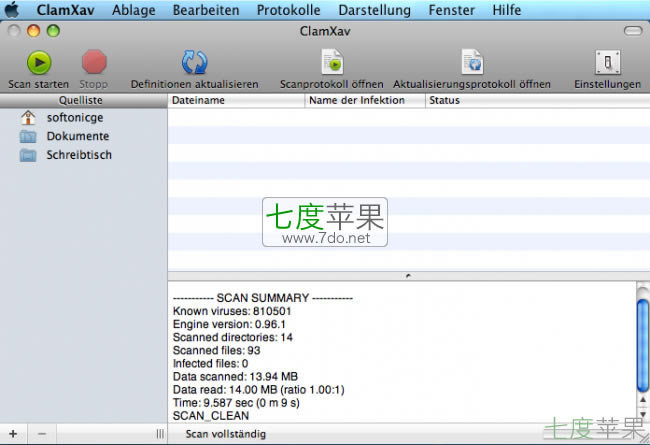Click the SCAN_CLEAN result line

[x=211, y=416]
